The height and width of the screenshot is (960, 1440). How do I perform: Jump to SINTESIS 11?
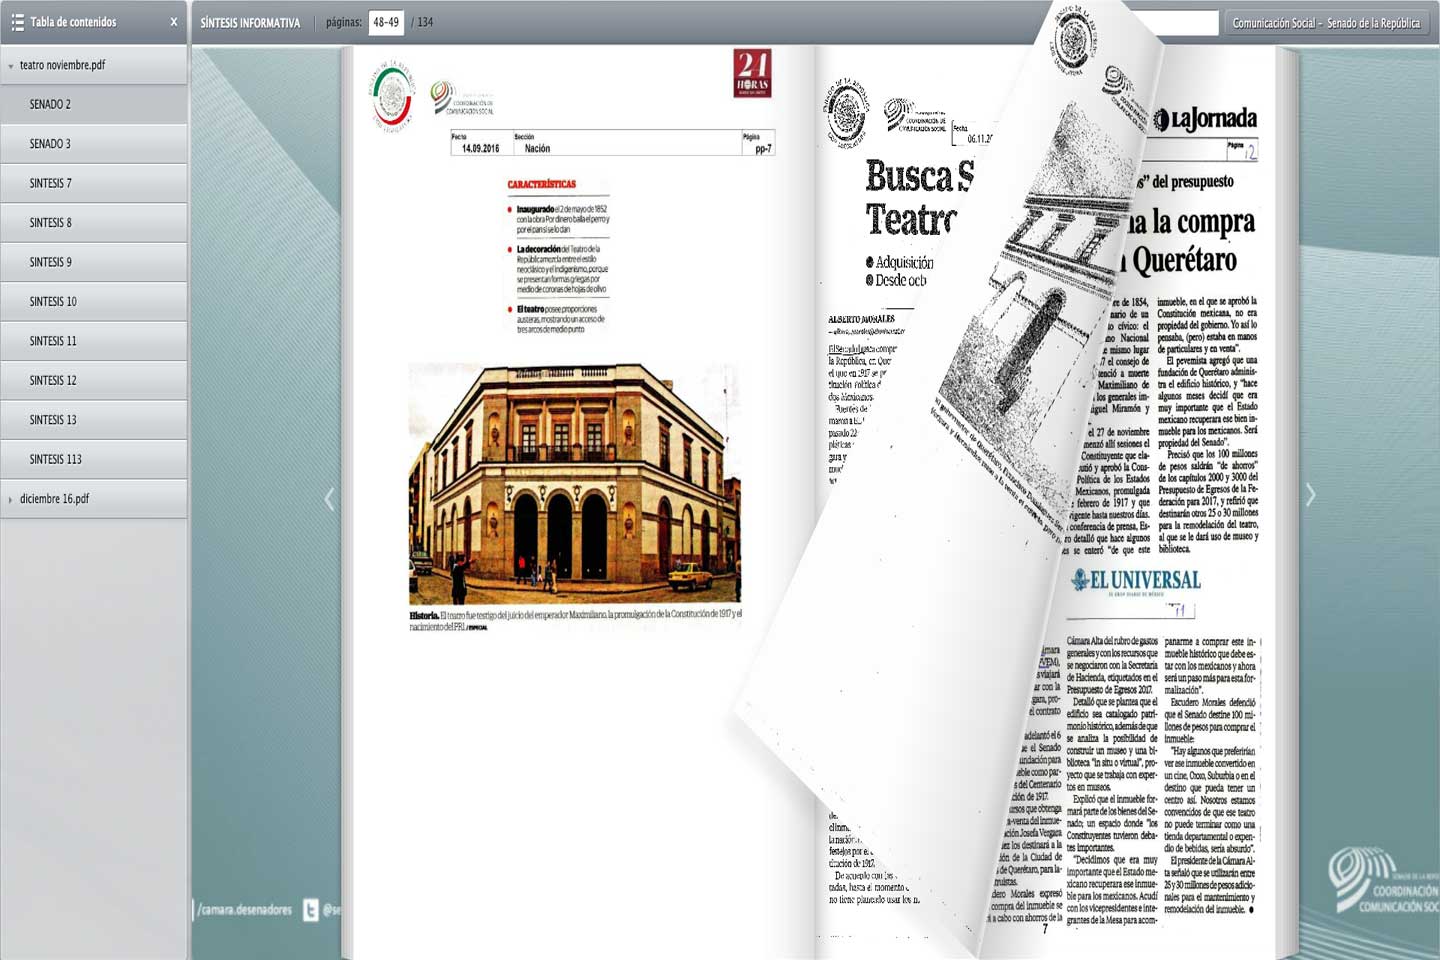tap(94, 341)
